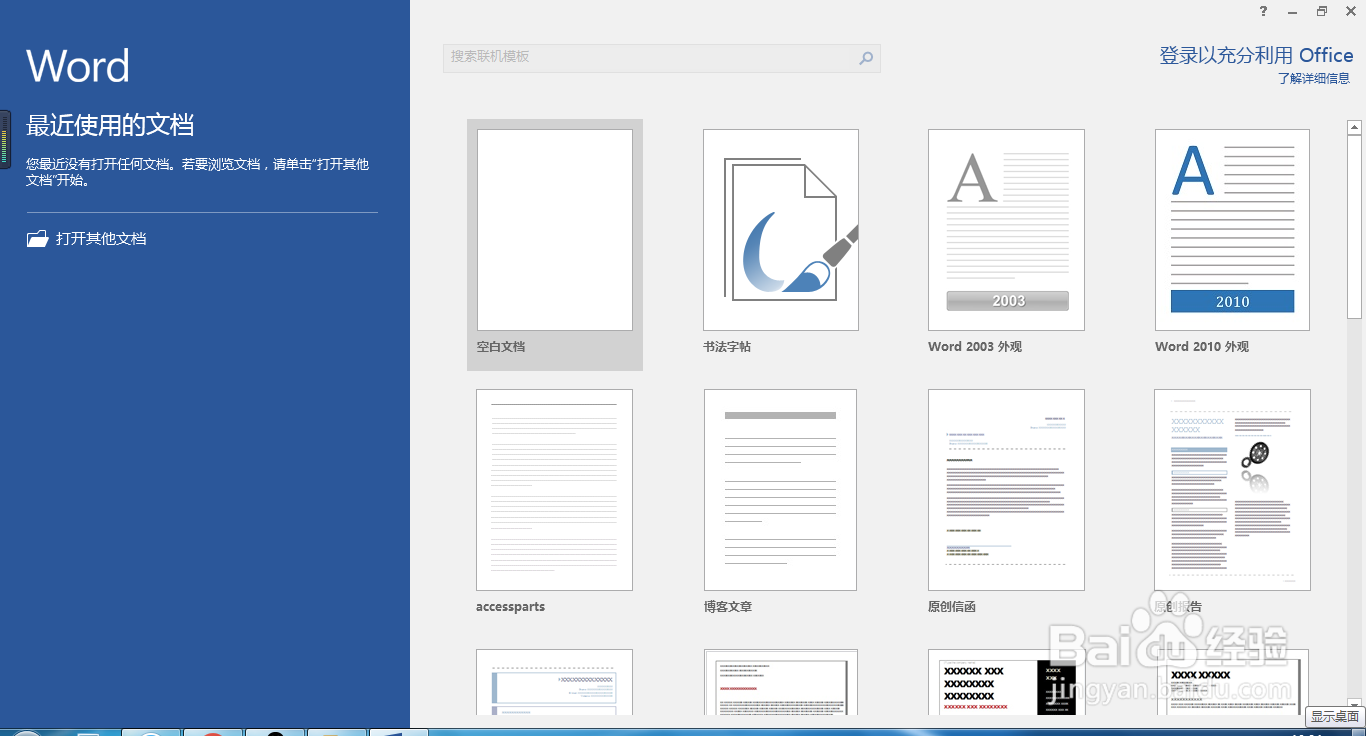This screenshot has width=1366, height=736.
Task: Click the 博客文章 caption label
Action: 728,607
